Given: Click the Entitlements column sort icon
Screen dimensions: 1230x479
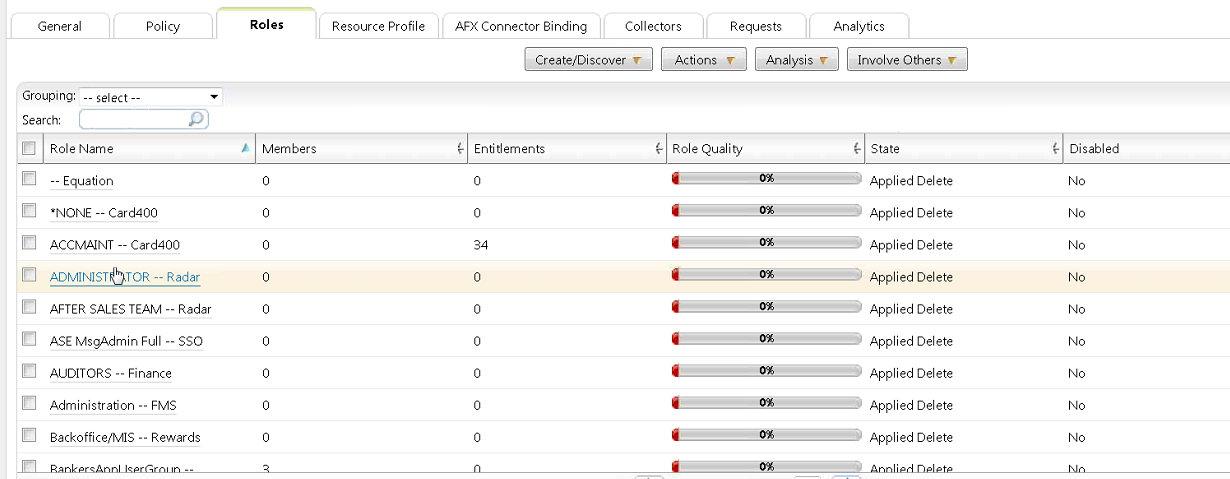Looking at the screenshot, I should [x=658, y=149].
